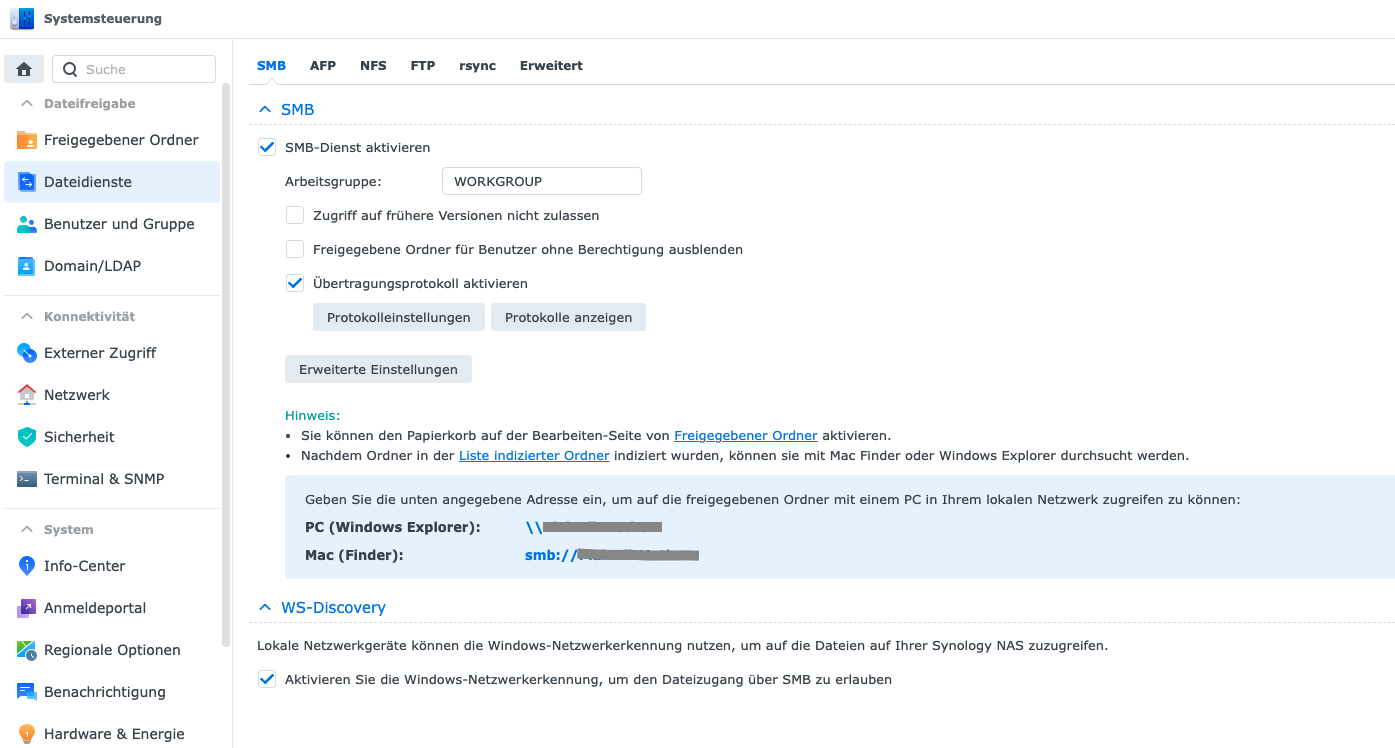Disable the SMB-Dienst aktivieren checkbox
Image resolution: width=1395 pixels, height=748 pixels.
(267, 147)
